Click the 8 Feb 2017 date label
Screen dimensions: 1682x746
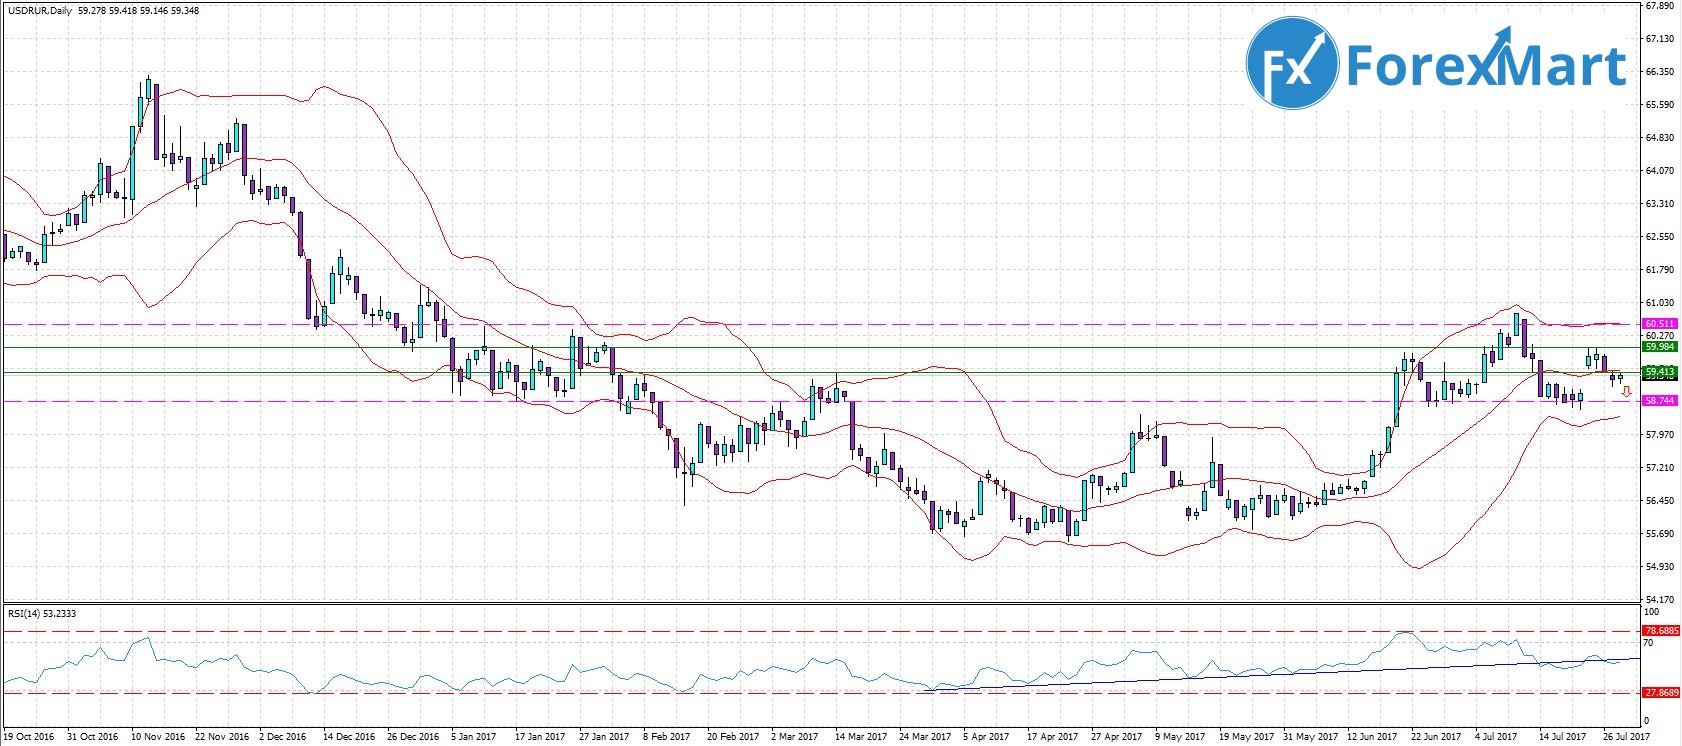click(x=667, y=737)
